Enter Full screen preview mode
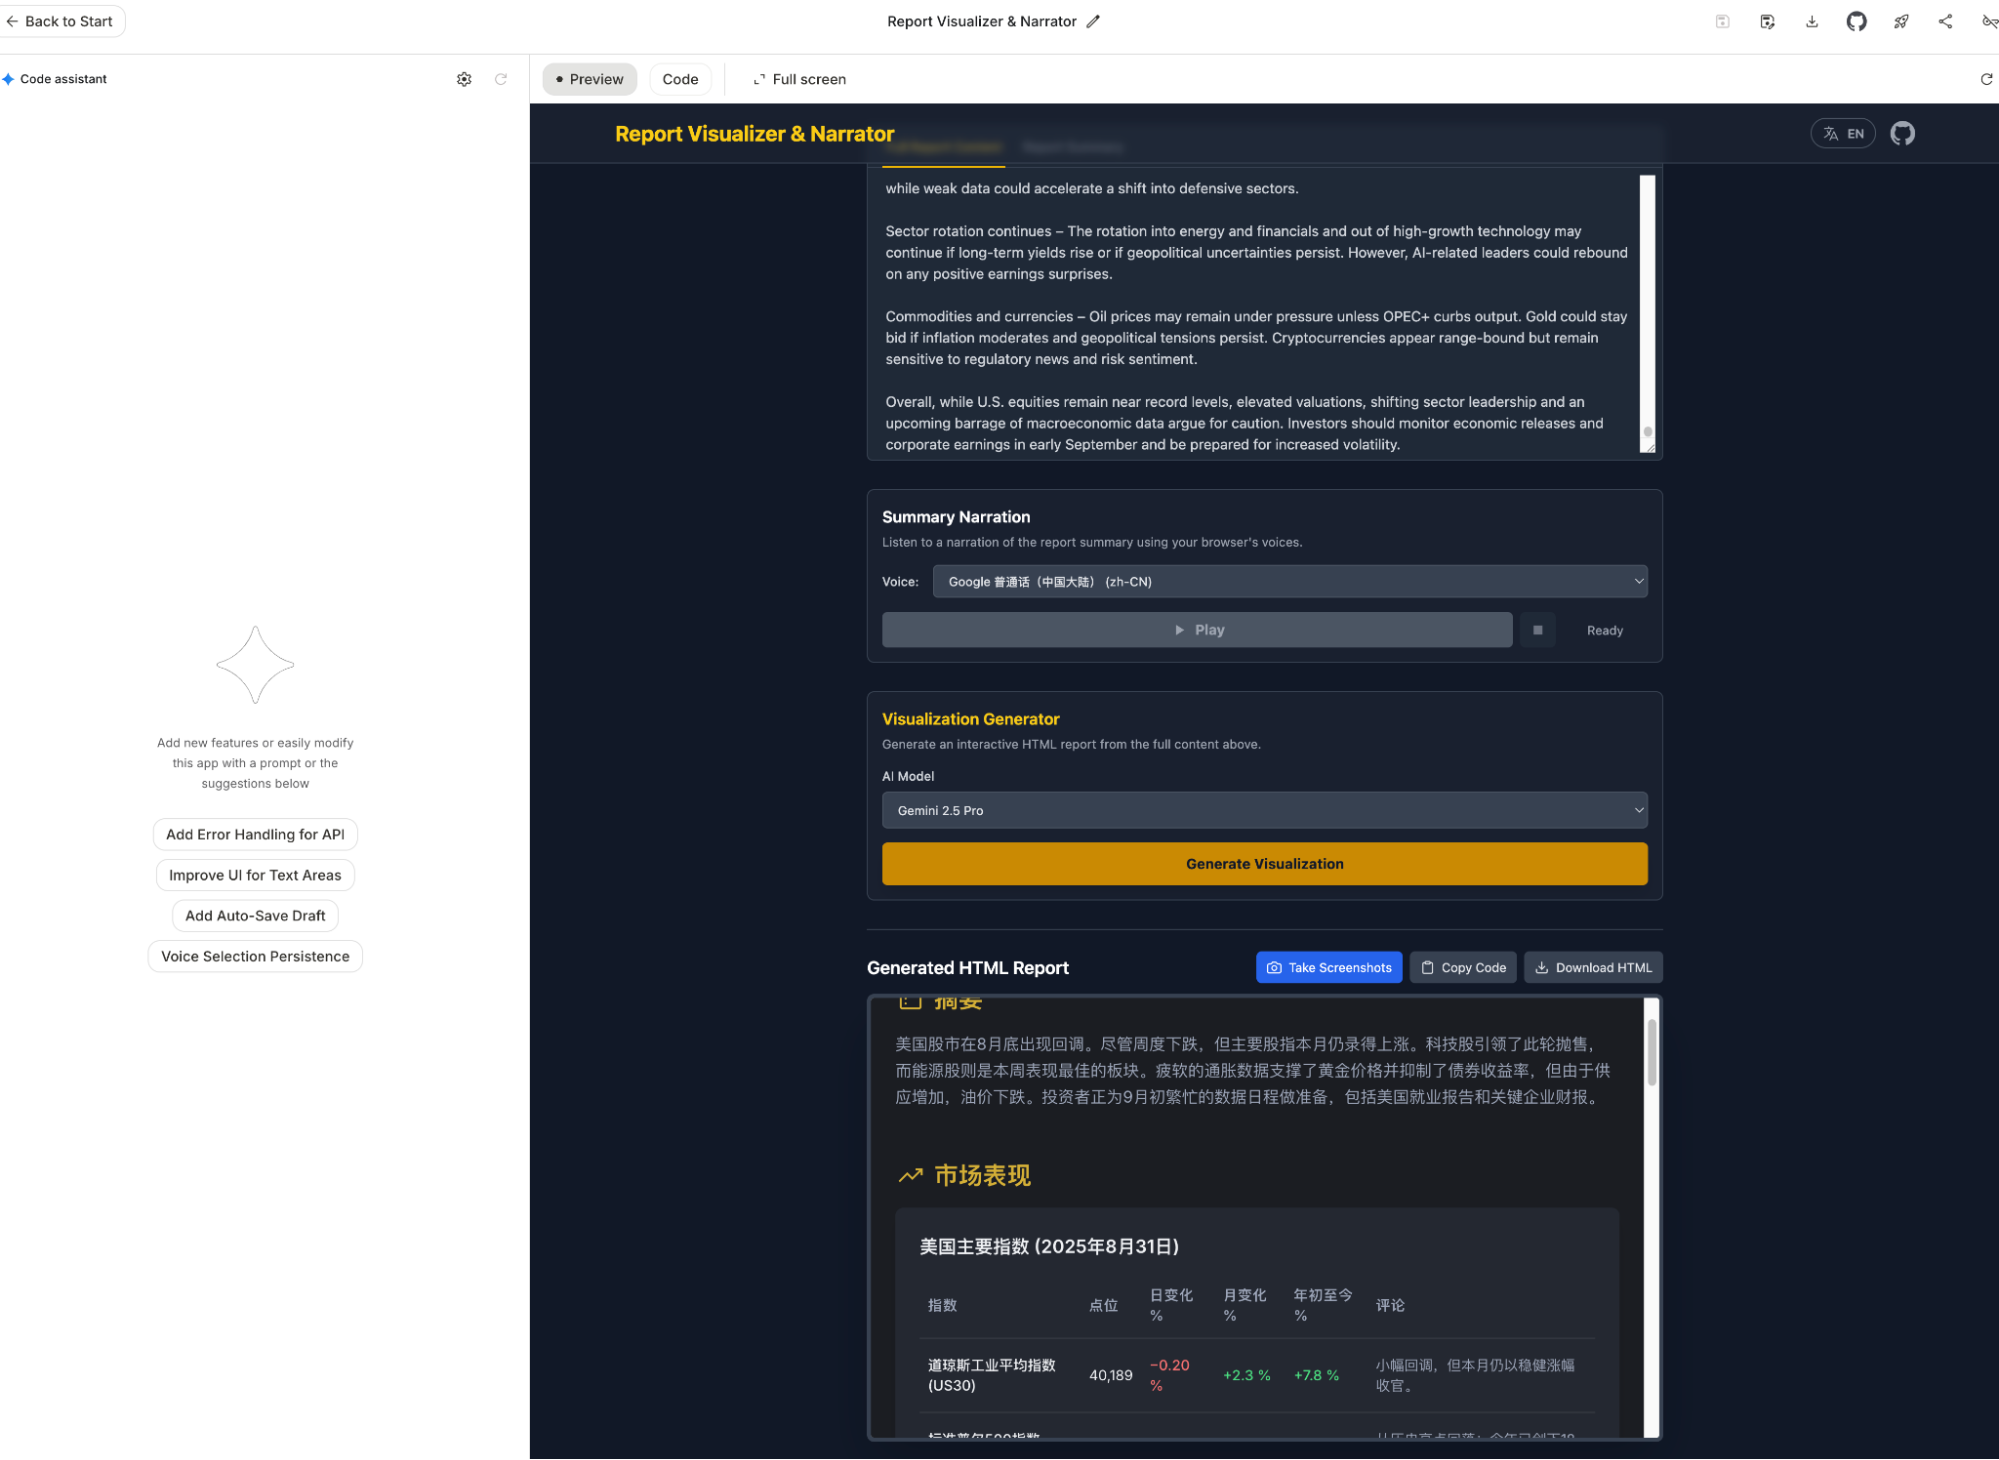Screen dimensions: 1999x1460 click(798, 79)
